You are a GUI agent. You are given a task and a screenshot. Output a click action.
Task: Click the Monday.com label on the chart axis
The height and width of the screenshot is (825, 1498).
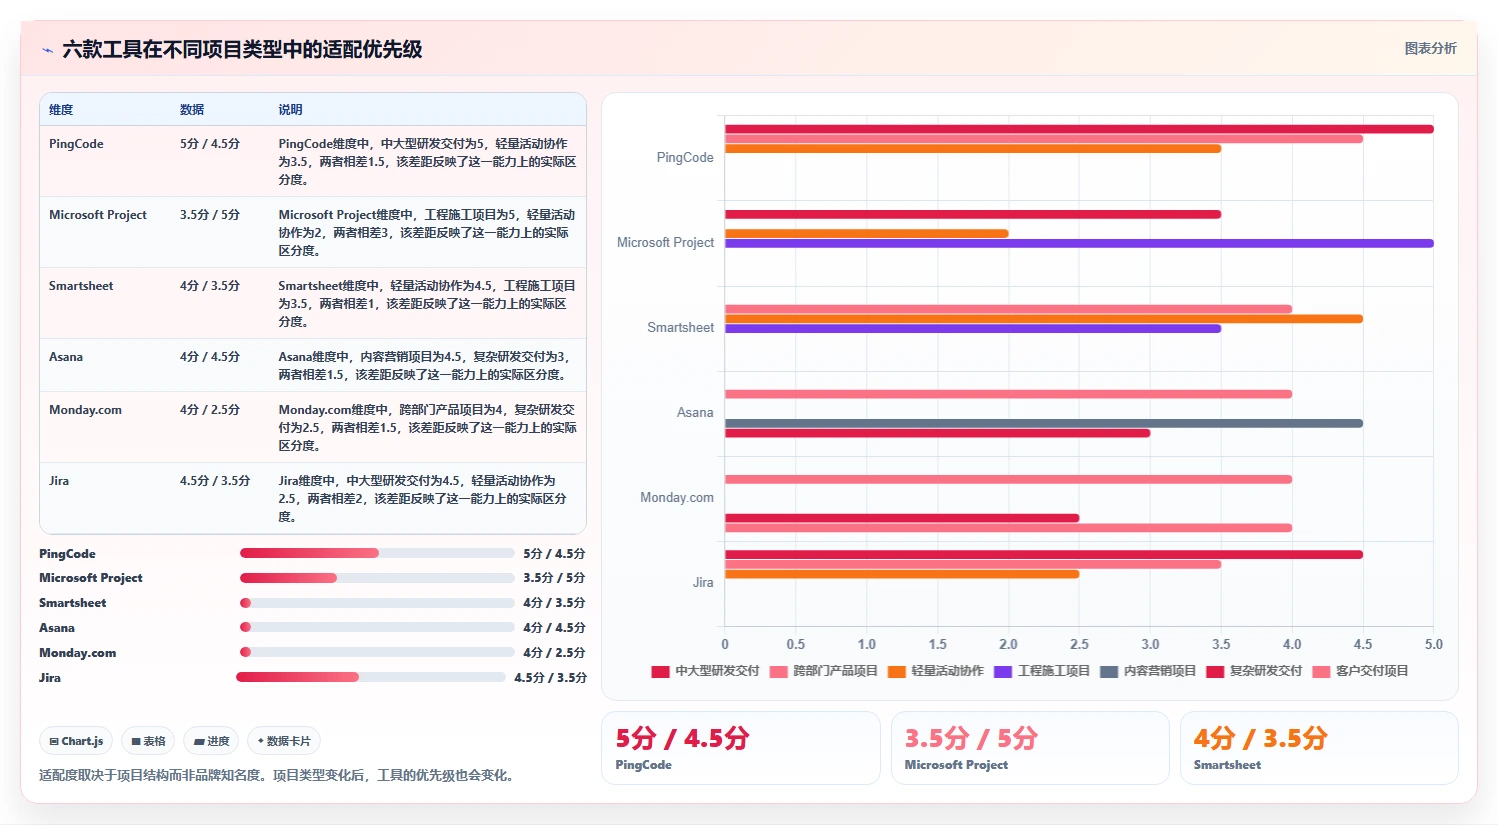[677, 498]
